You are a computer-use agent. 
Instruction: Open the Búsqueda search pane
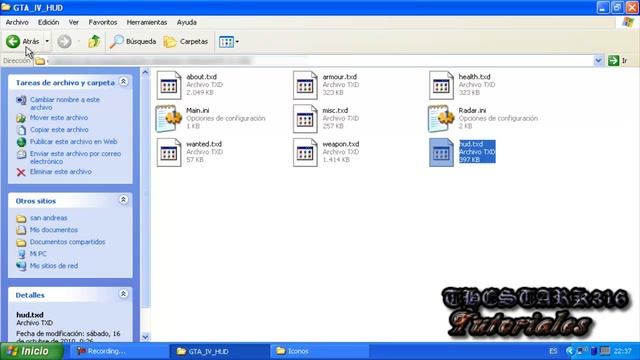[133, 41]
